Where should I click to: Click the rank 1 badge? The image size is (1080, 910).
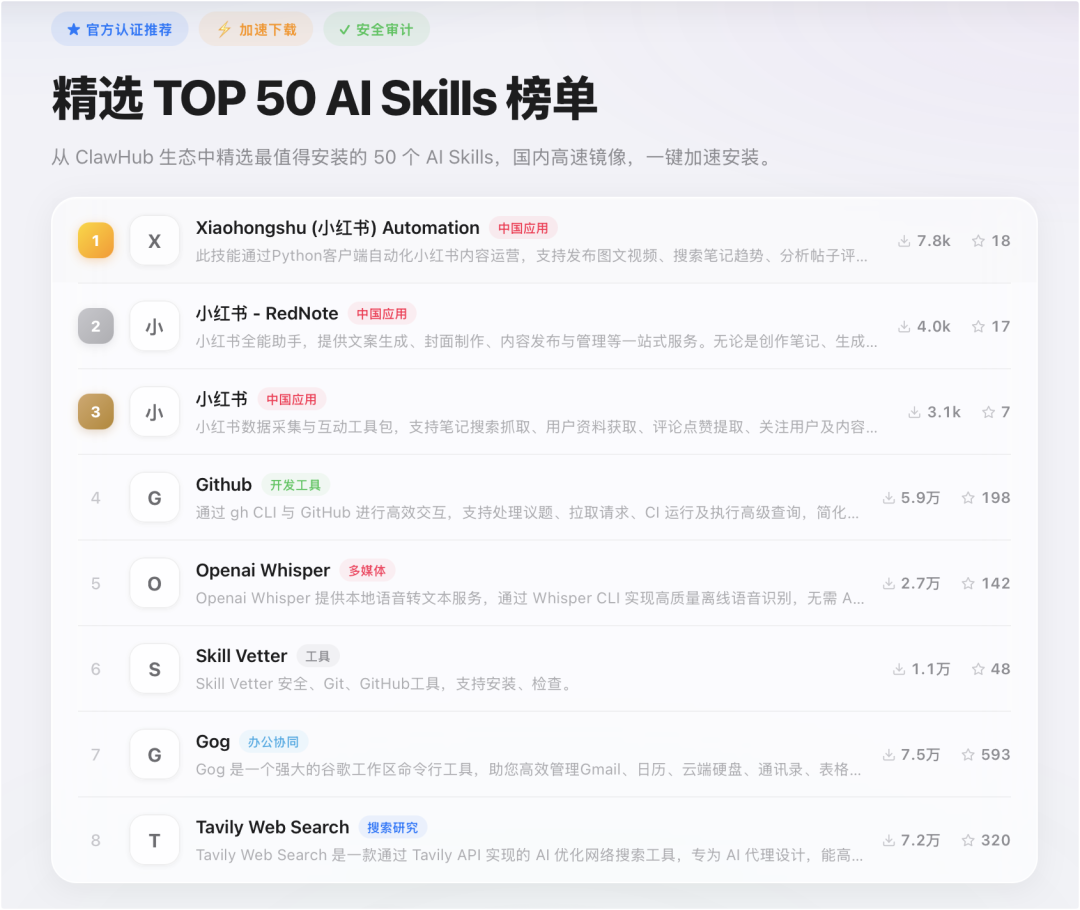pos(95,240)
